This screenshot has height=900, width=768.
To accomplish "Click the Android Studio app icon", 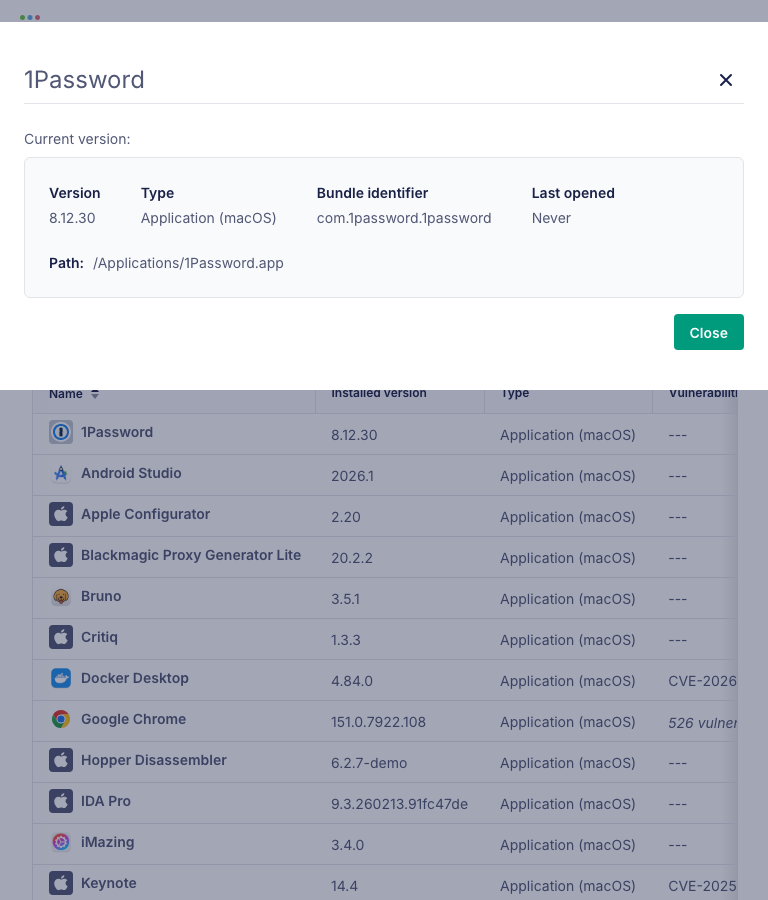I will [x=61, y=473].
